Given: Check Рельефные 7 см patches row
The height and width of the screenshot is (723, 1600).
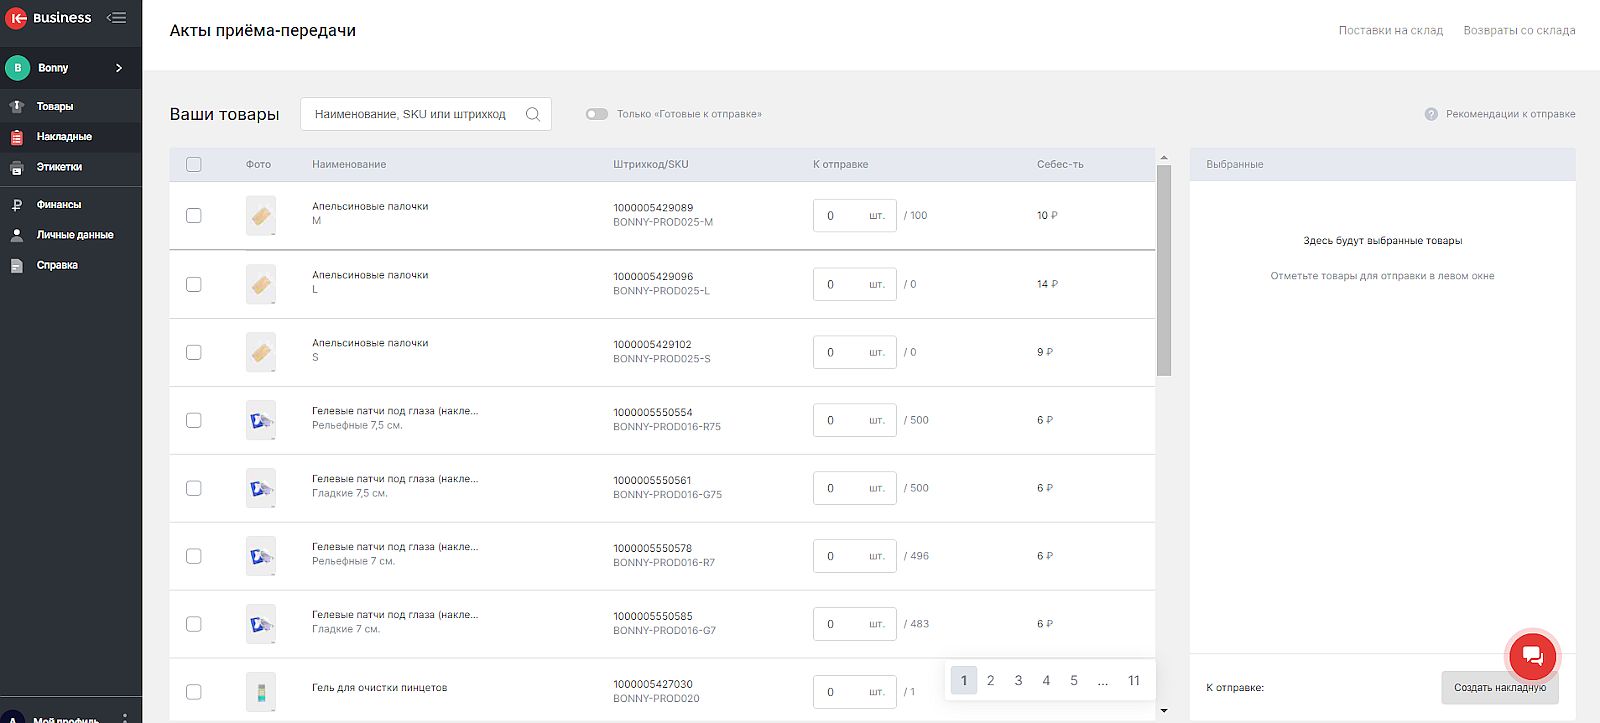Looking at the screenshot, I should point(194,557).
